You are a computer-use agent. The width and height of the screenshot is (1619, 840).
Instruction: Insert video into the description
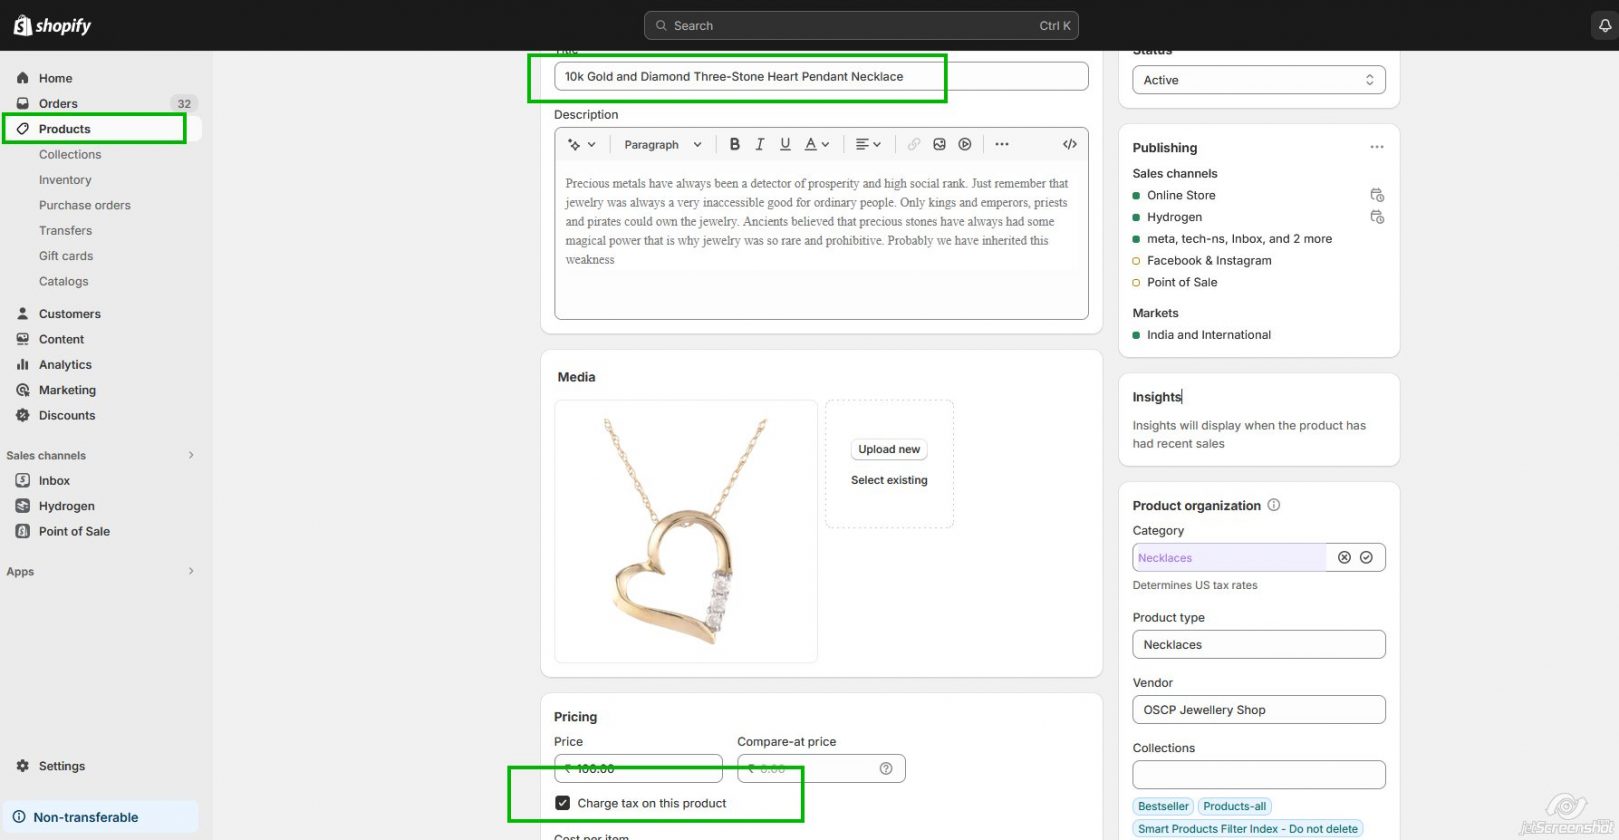tap(965, 144)
